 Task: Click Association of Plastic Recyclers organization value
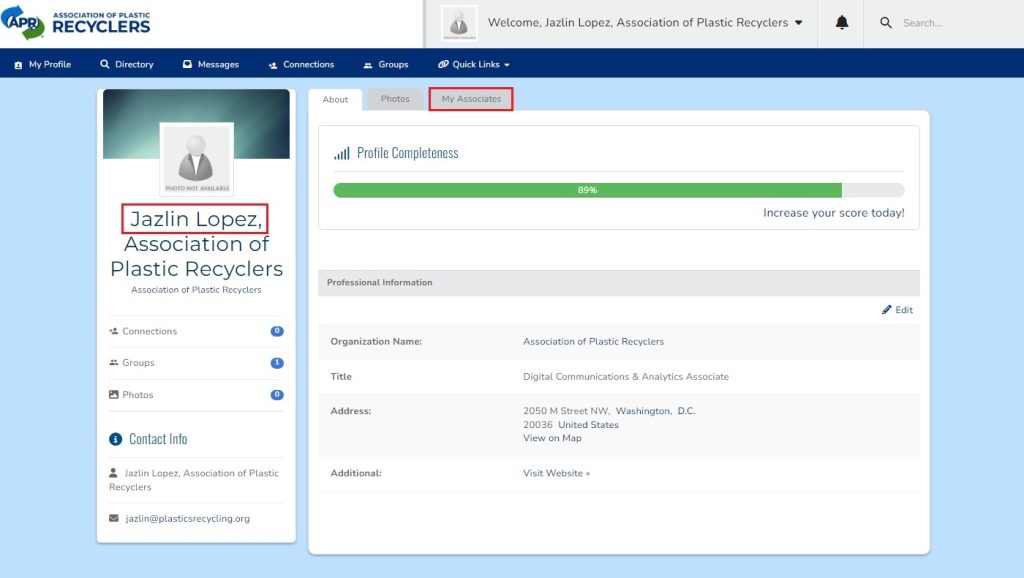coord(593,342)
